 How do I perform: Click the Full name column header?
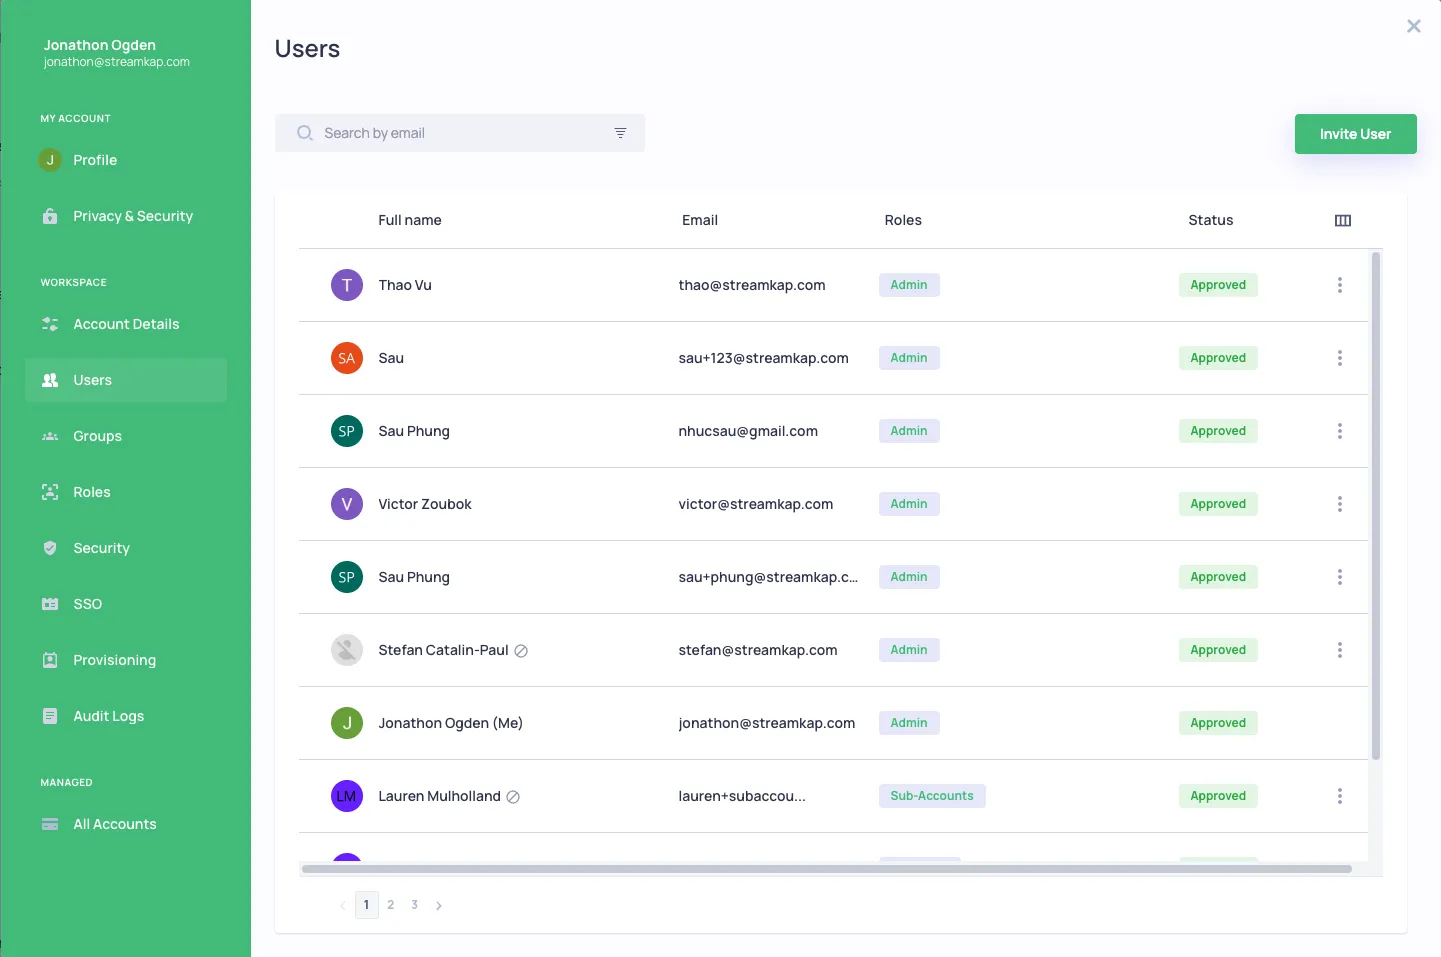pyautogui.click(x=410, y=220)
